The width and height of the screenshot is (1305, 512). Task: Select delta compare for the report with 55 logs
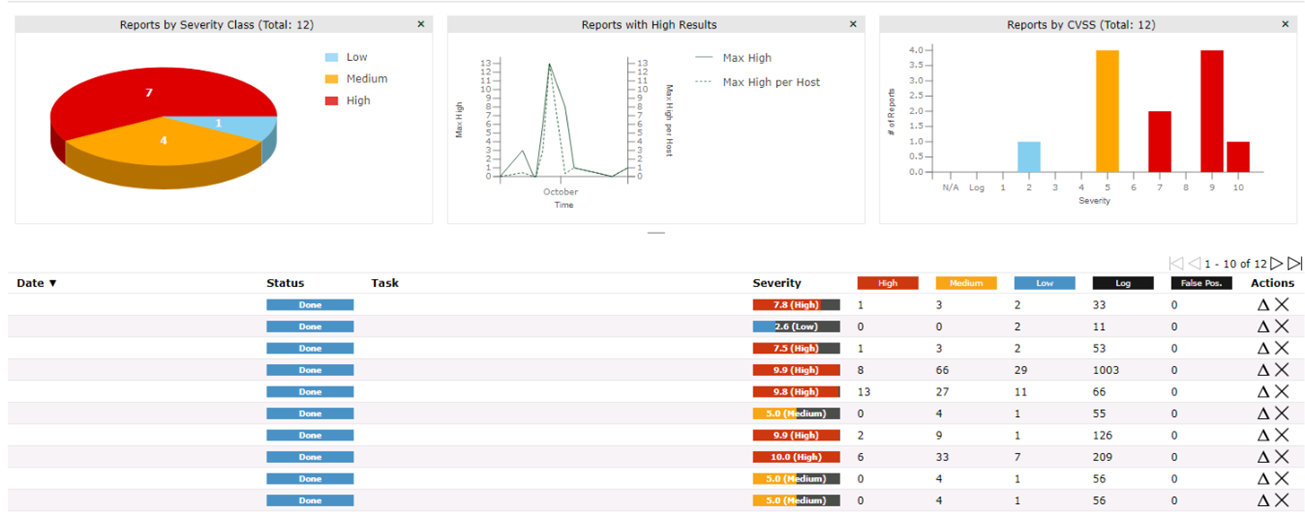tap(1263, 414)
